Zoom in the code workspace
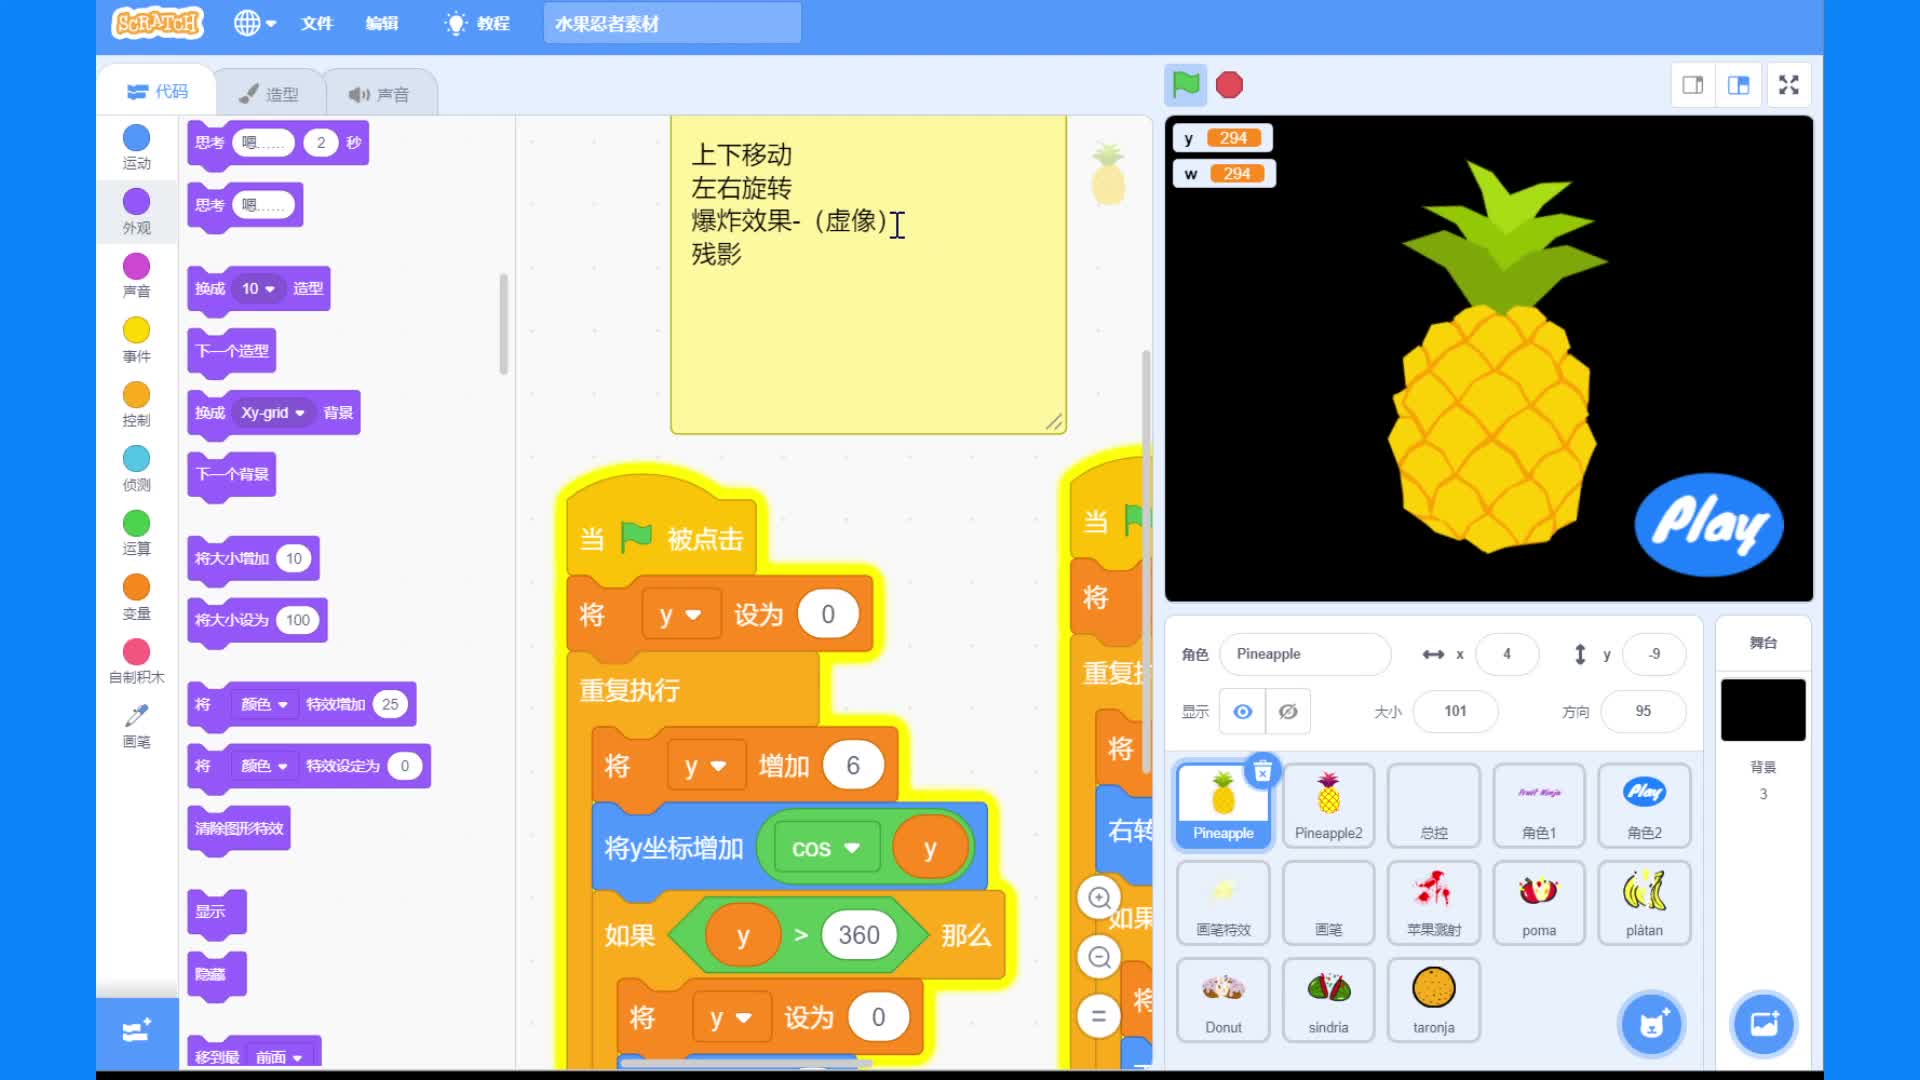The image size is (1920, 1080). click(x=1099, y=898)
